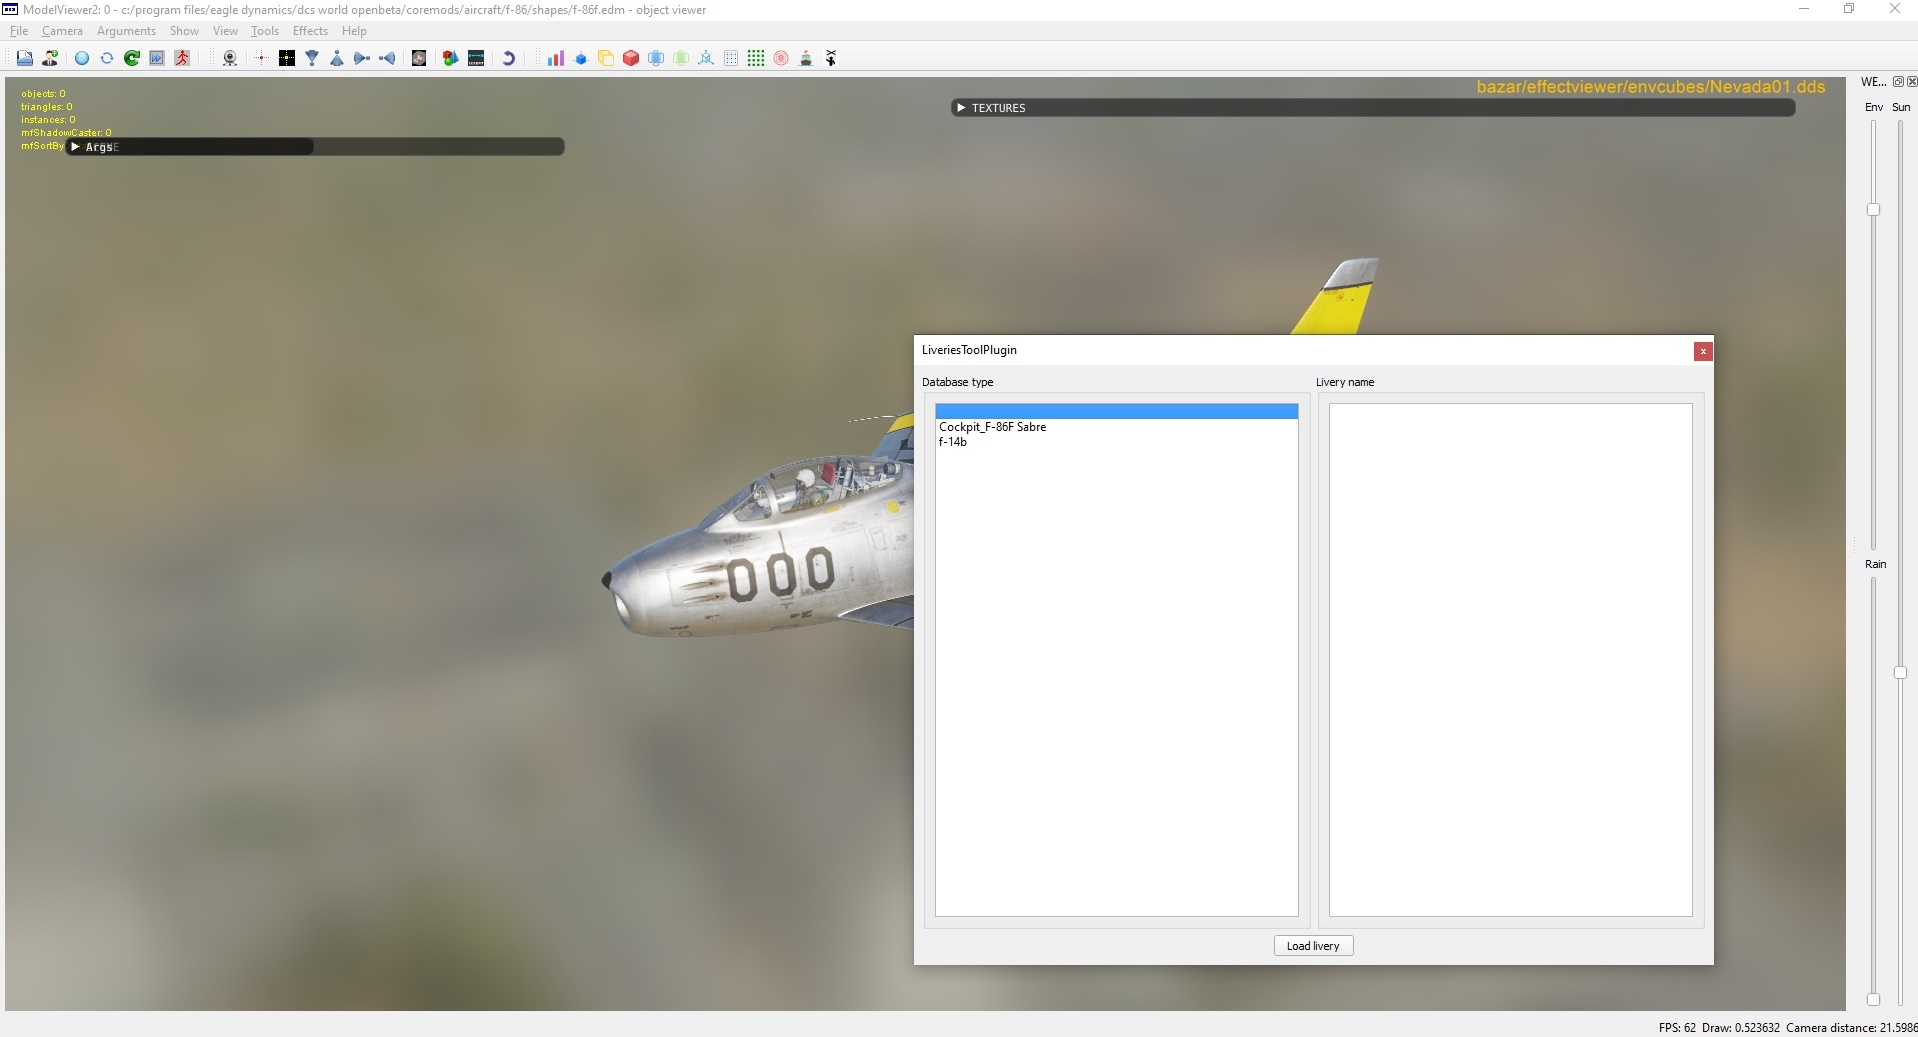Image resolution: width=1918 pixels, height=1037 pixels.
Task: Click the small blue cube icon
Action: coord(581,58)
